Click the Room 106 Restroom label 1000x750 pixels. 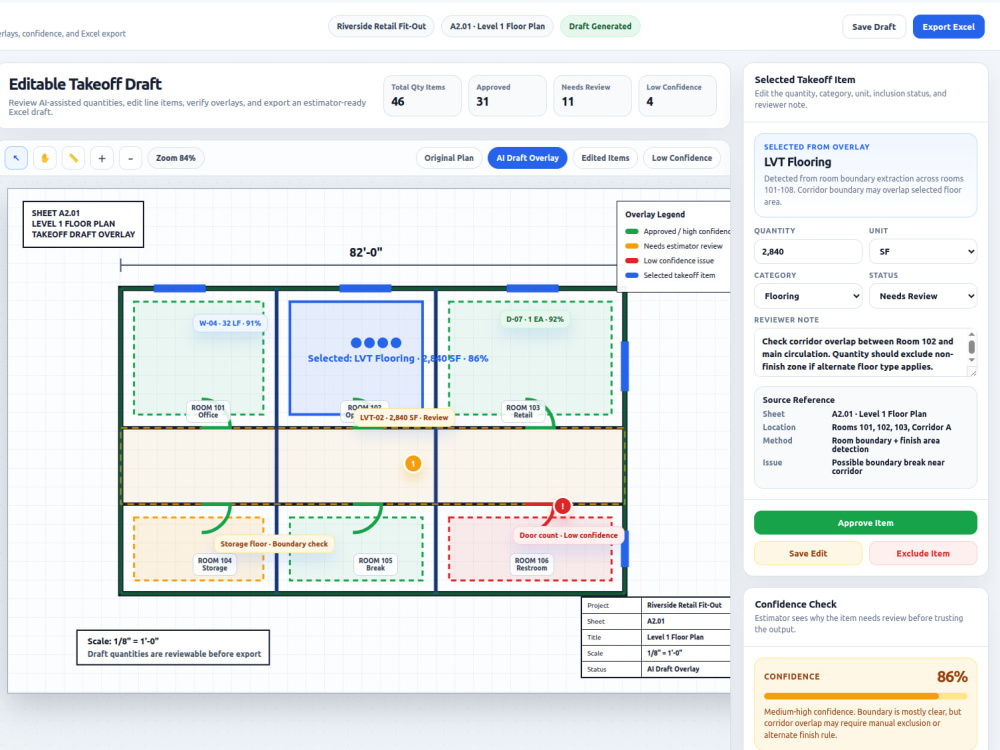[531, 564]
